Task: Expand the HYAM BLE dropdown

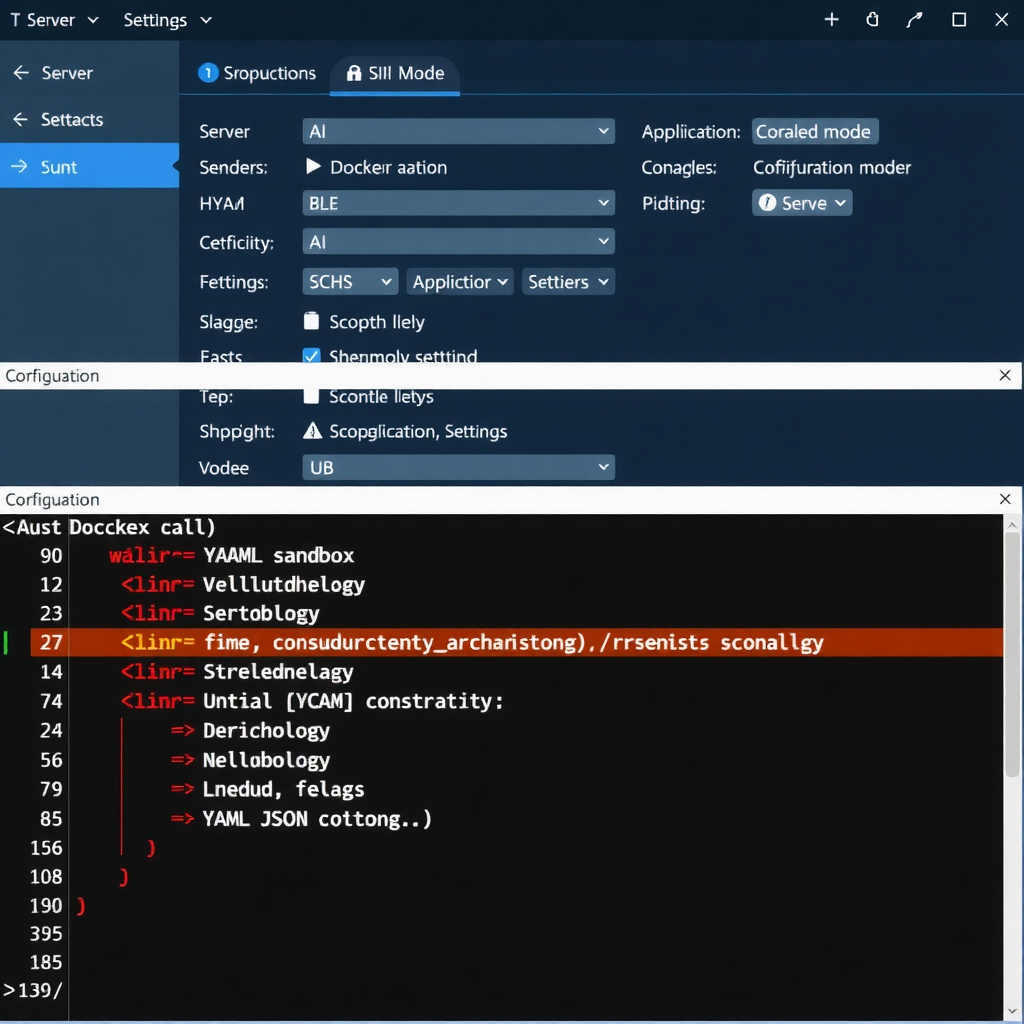Action: [x=458, y=203]
